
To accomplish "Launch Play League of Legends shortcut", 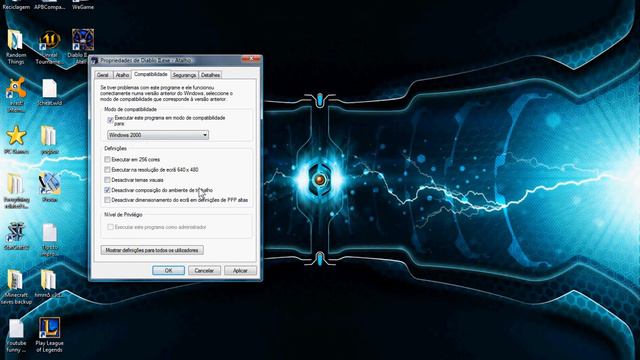I will pos(49,328).
